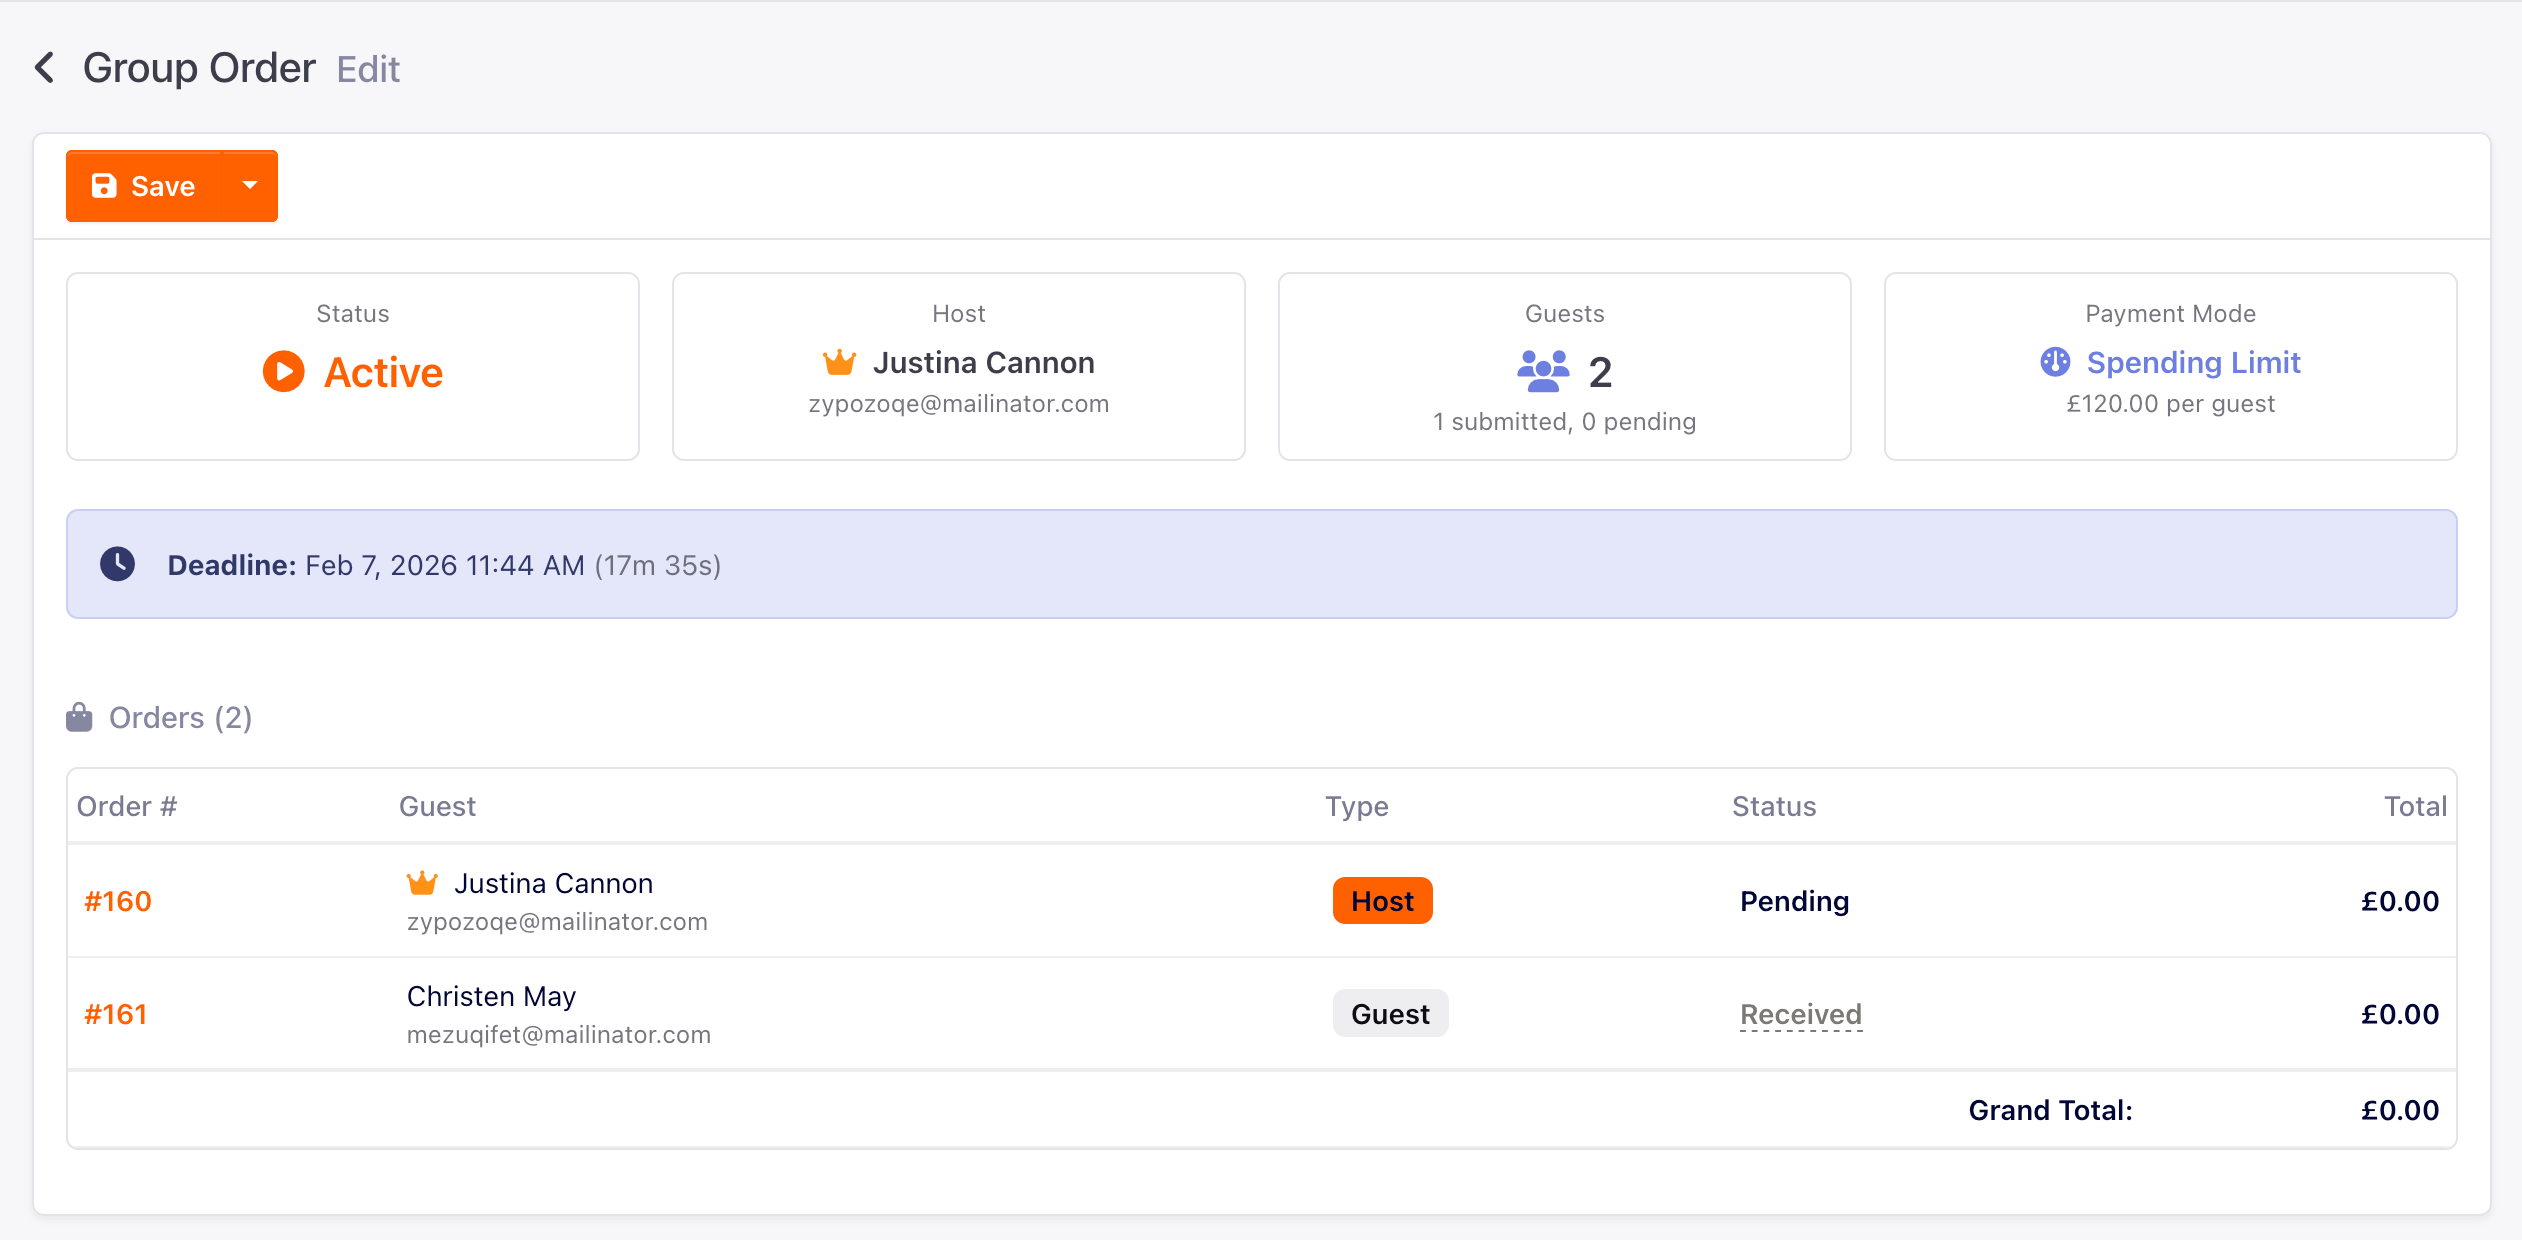Click the Total column header
This screenshot has width=2522, height=1240.
coord(2415,806)
